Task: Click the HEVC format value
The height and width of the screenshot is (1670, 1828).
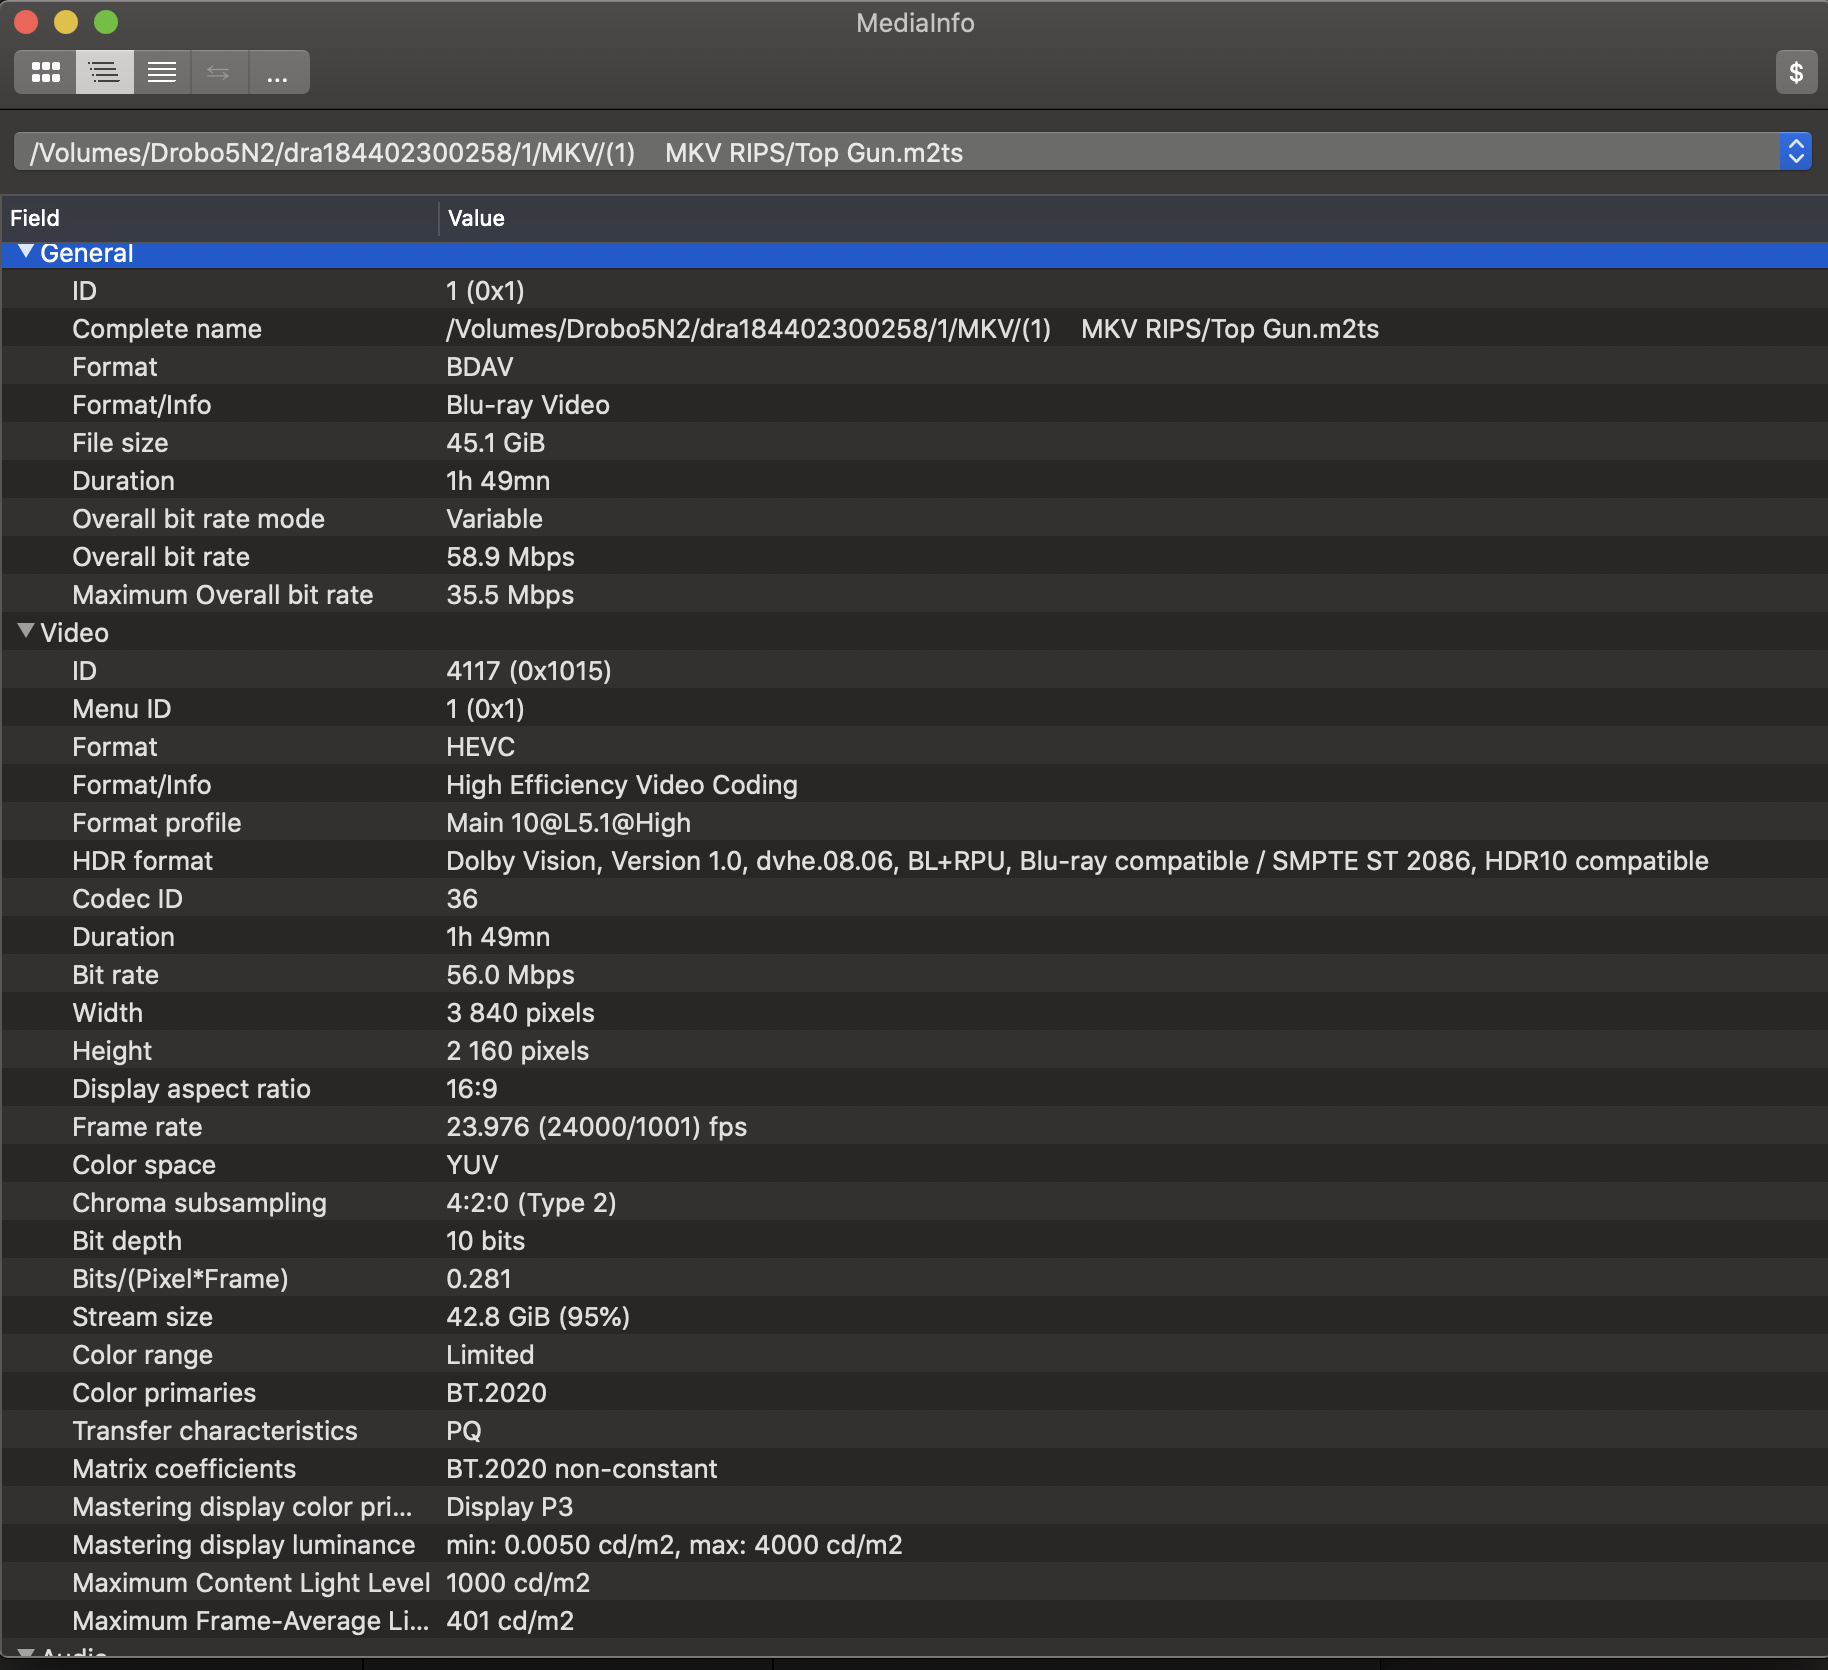Action: [x=481, y=747]
